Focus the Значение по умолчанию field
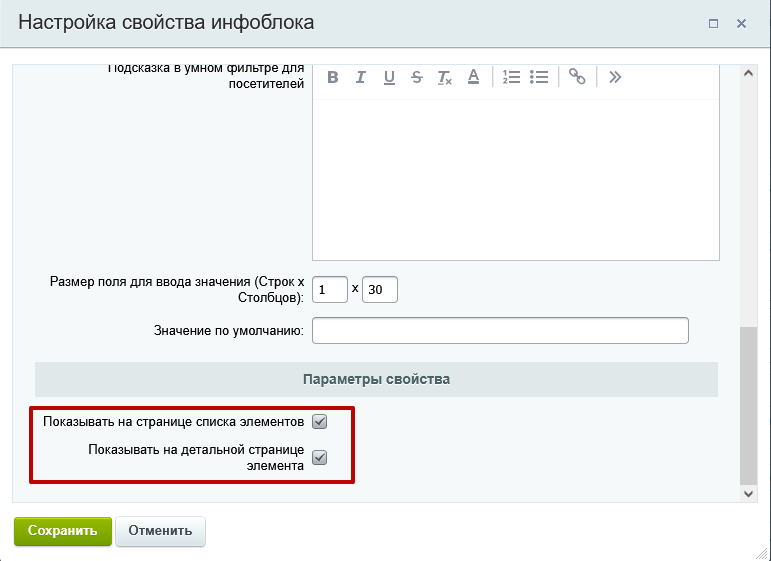 click(x=500, y=330)
